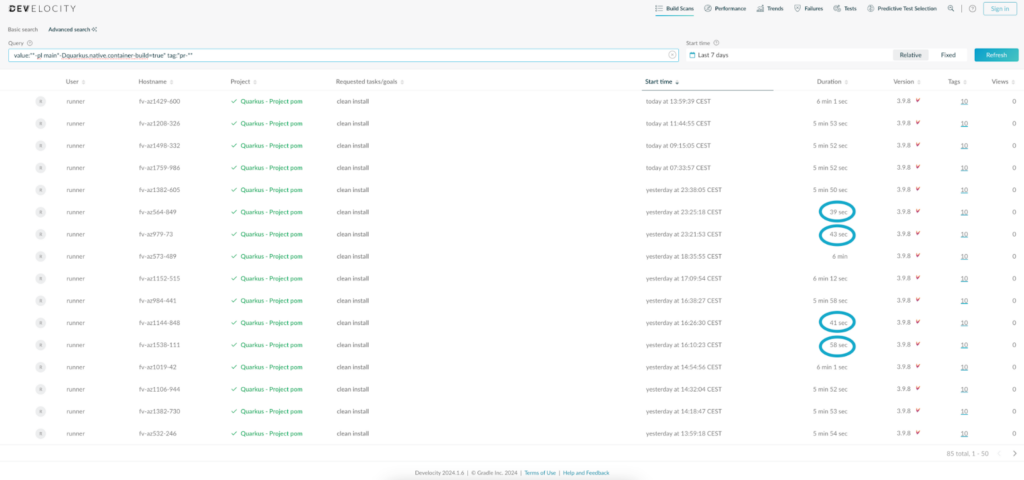The width and height of the screenshot is (1024, 480).
Task: Open build scan icon for fv-az564-849 row
Action: tap(41, 212)
